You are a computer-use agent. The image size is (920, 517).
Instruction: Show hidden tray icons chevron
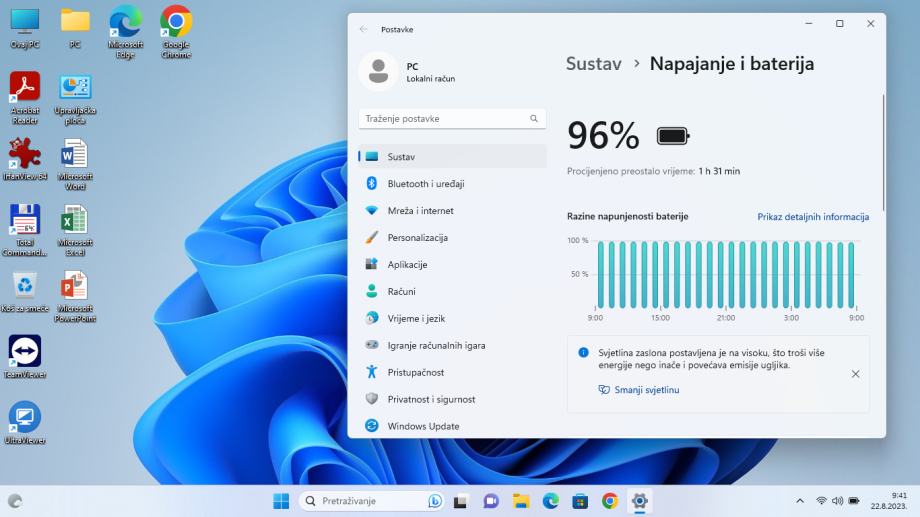coord(800,501)
